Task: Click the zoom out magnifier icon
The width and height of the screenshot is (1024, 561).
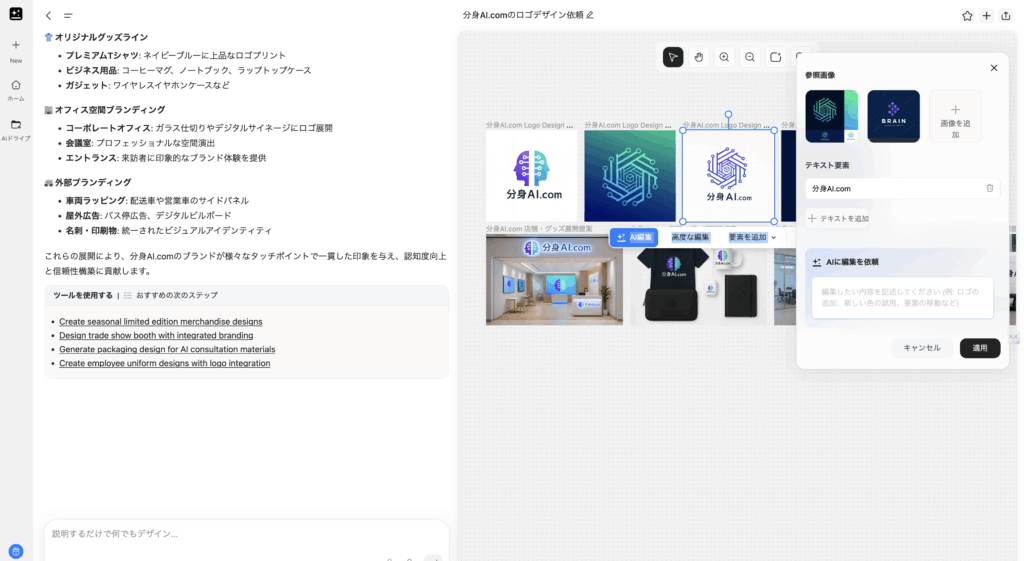Action: coord(750,57)
